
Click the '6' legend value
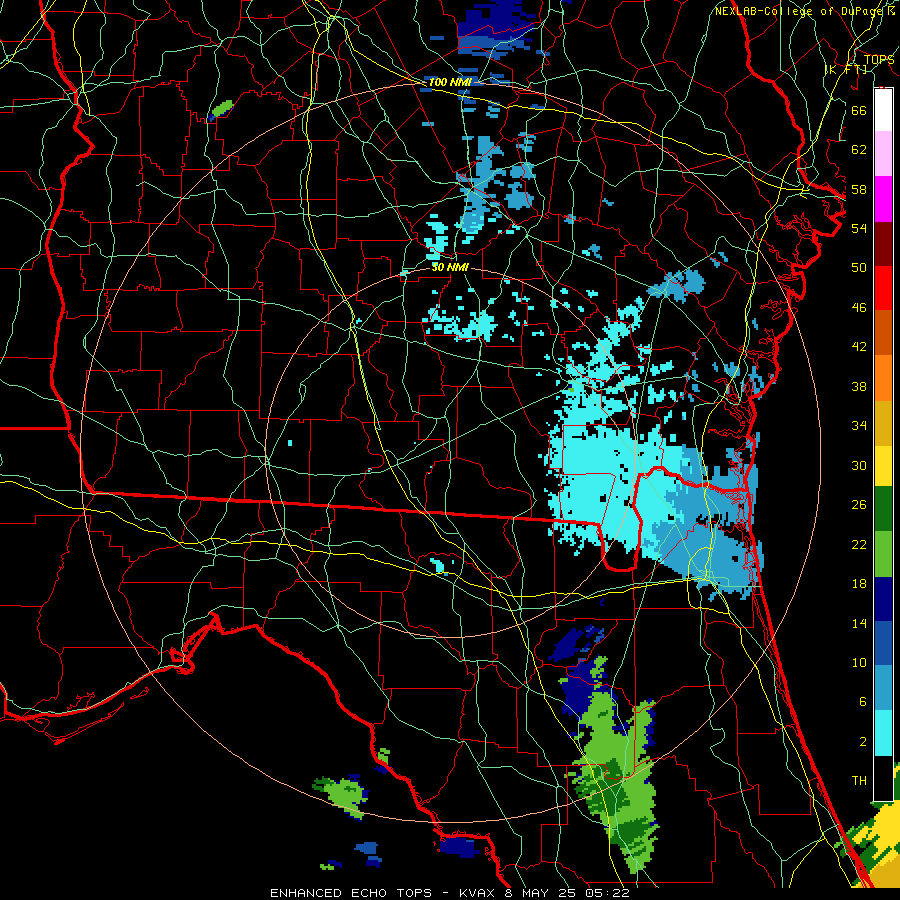(862, 702)
